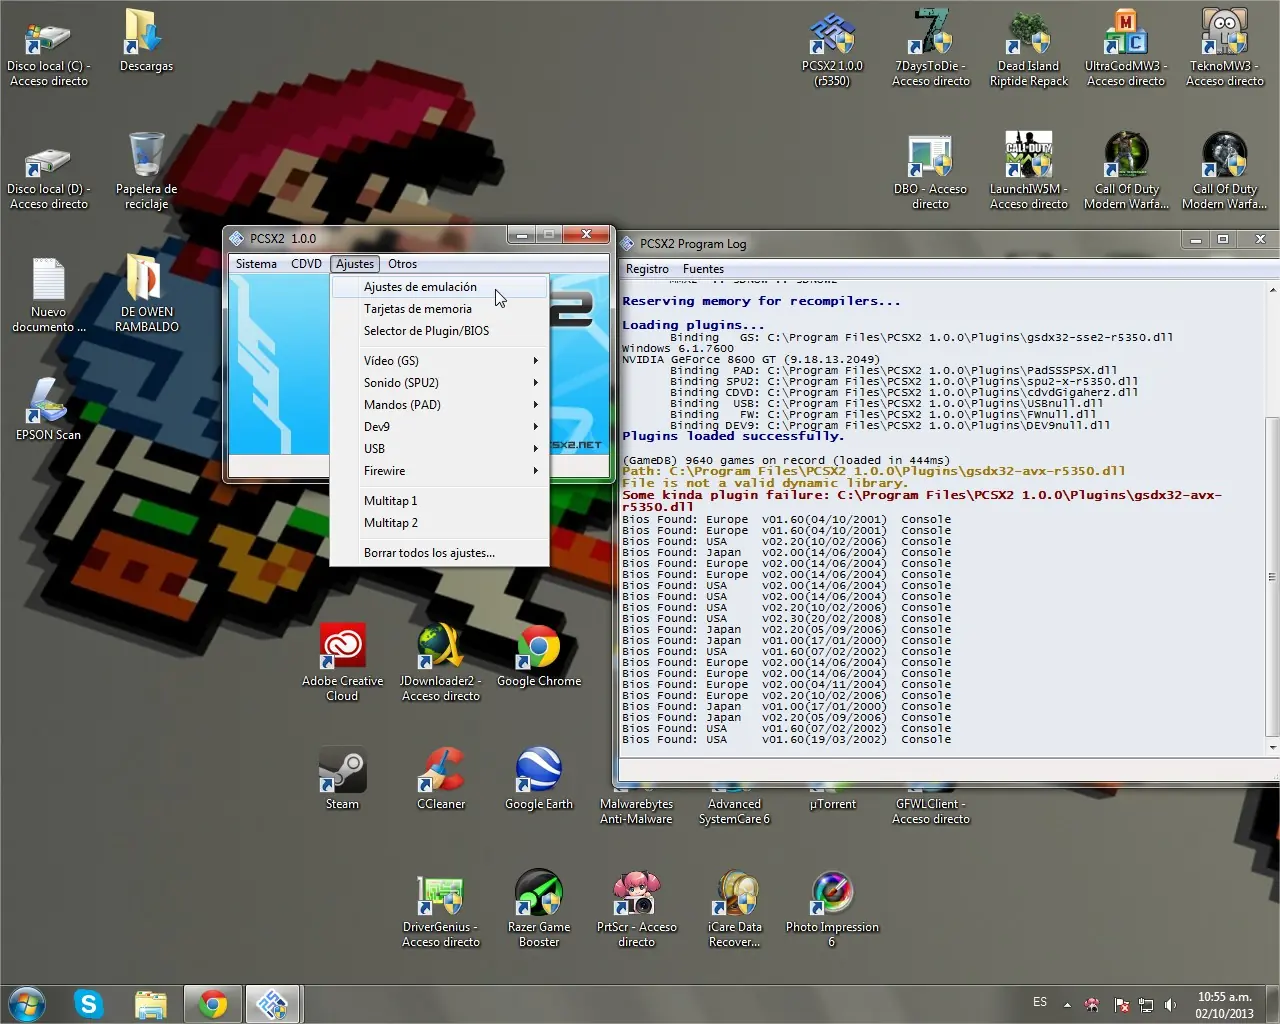Open UltraCodMW3 desktop shortcut
This screenshot has height=1024, width=1280.
point(1126,48)
